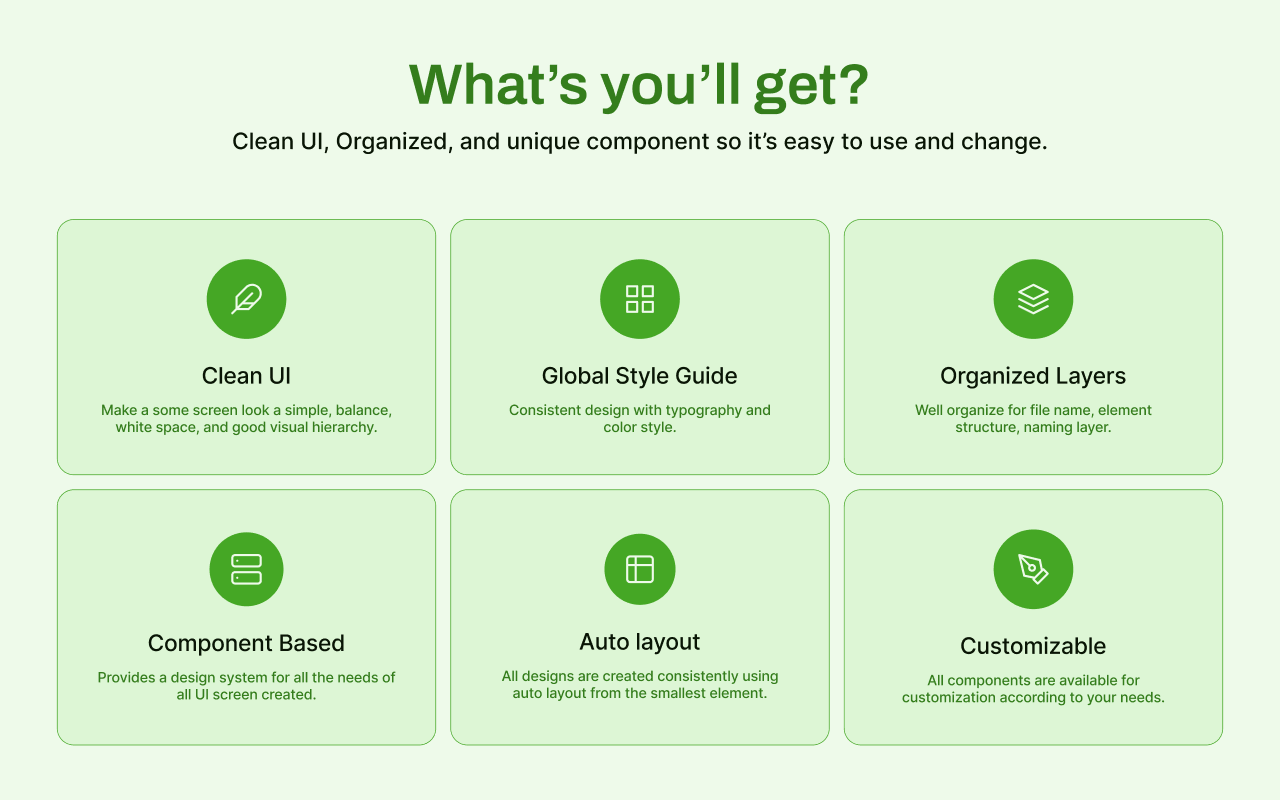
Task: Click the design system description text
Action: [x=246, y=686]
